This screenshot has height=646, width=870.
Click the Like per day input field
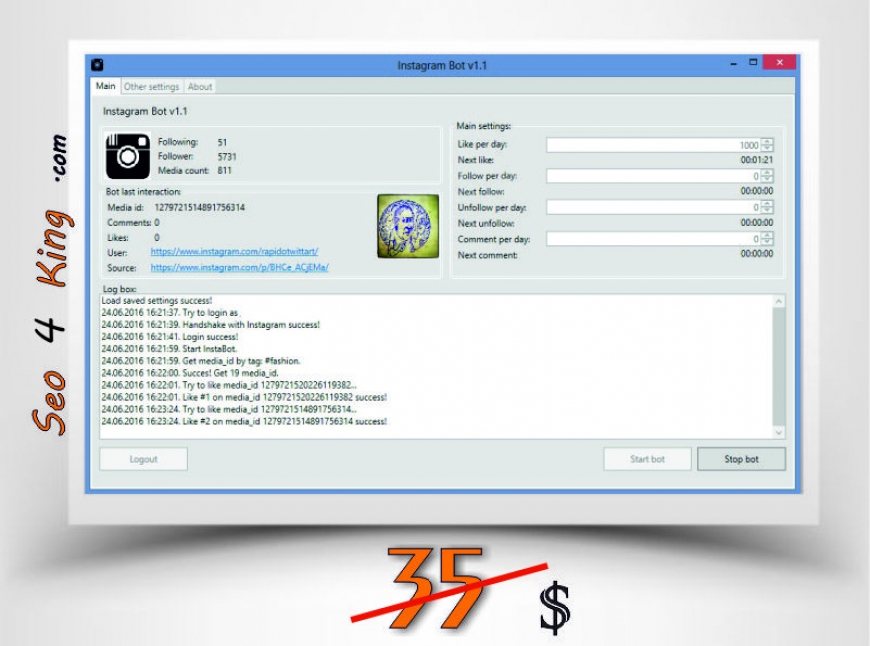coord(654,145)
